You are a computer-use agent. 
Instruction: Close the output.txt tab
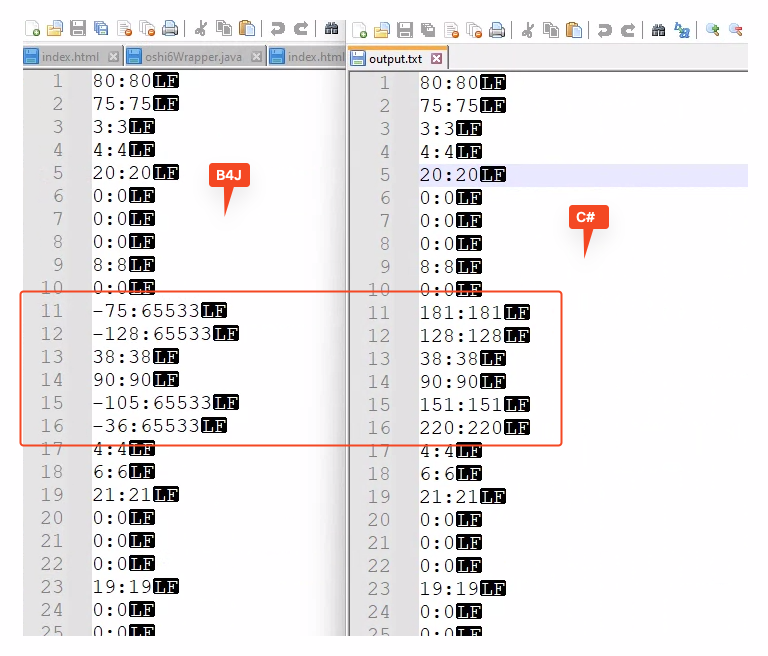point(436,59)
